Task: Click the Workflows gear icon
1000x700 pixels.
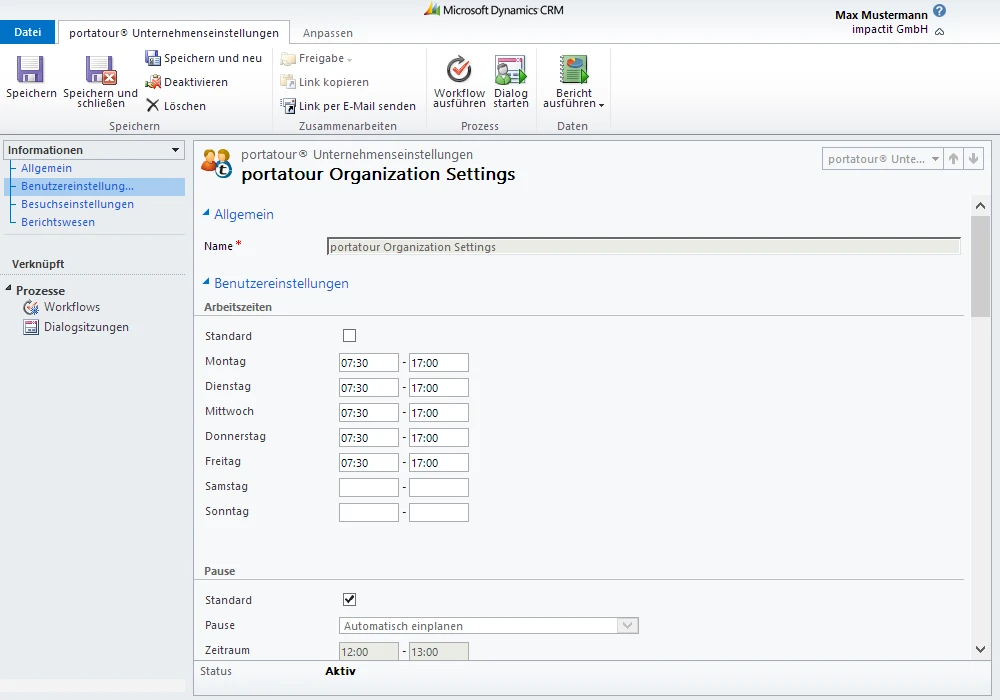Action: 31,307
